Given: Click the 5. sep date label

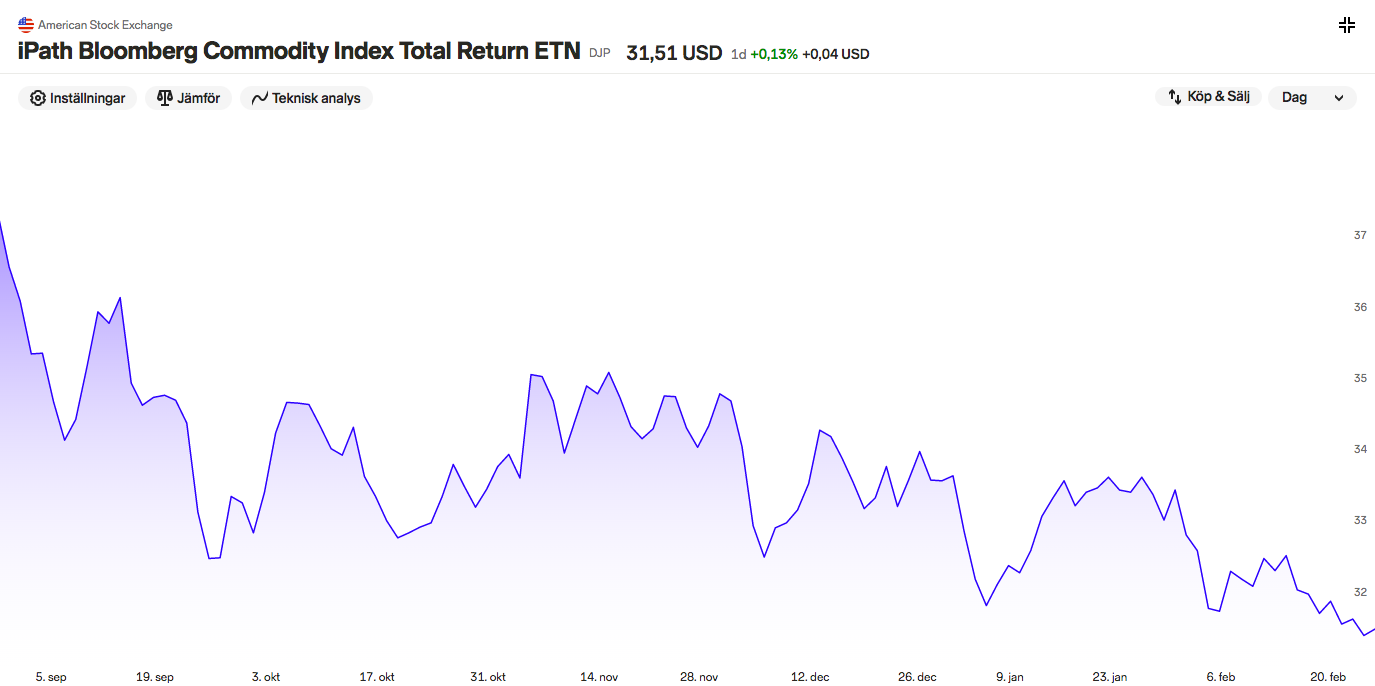Looking at the screenshot, I should (51, 677).
